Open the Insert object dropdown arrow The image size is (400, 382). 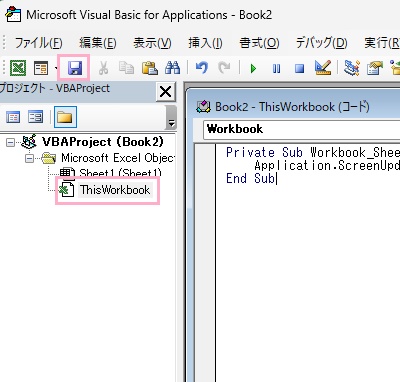(56, 69)
